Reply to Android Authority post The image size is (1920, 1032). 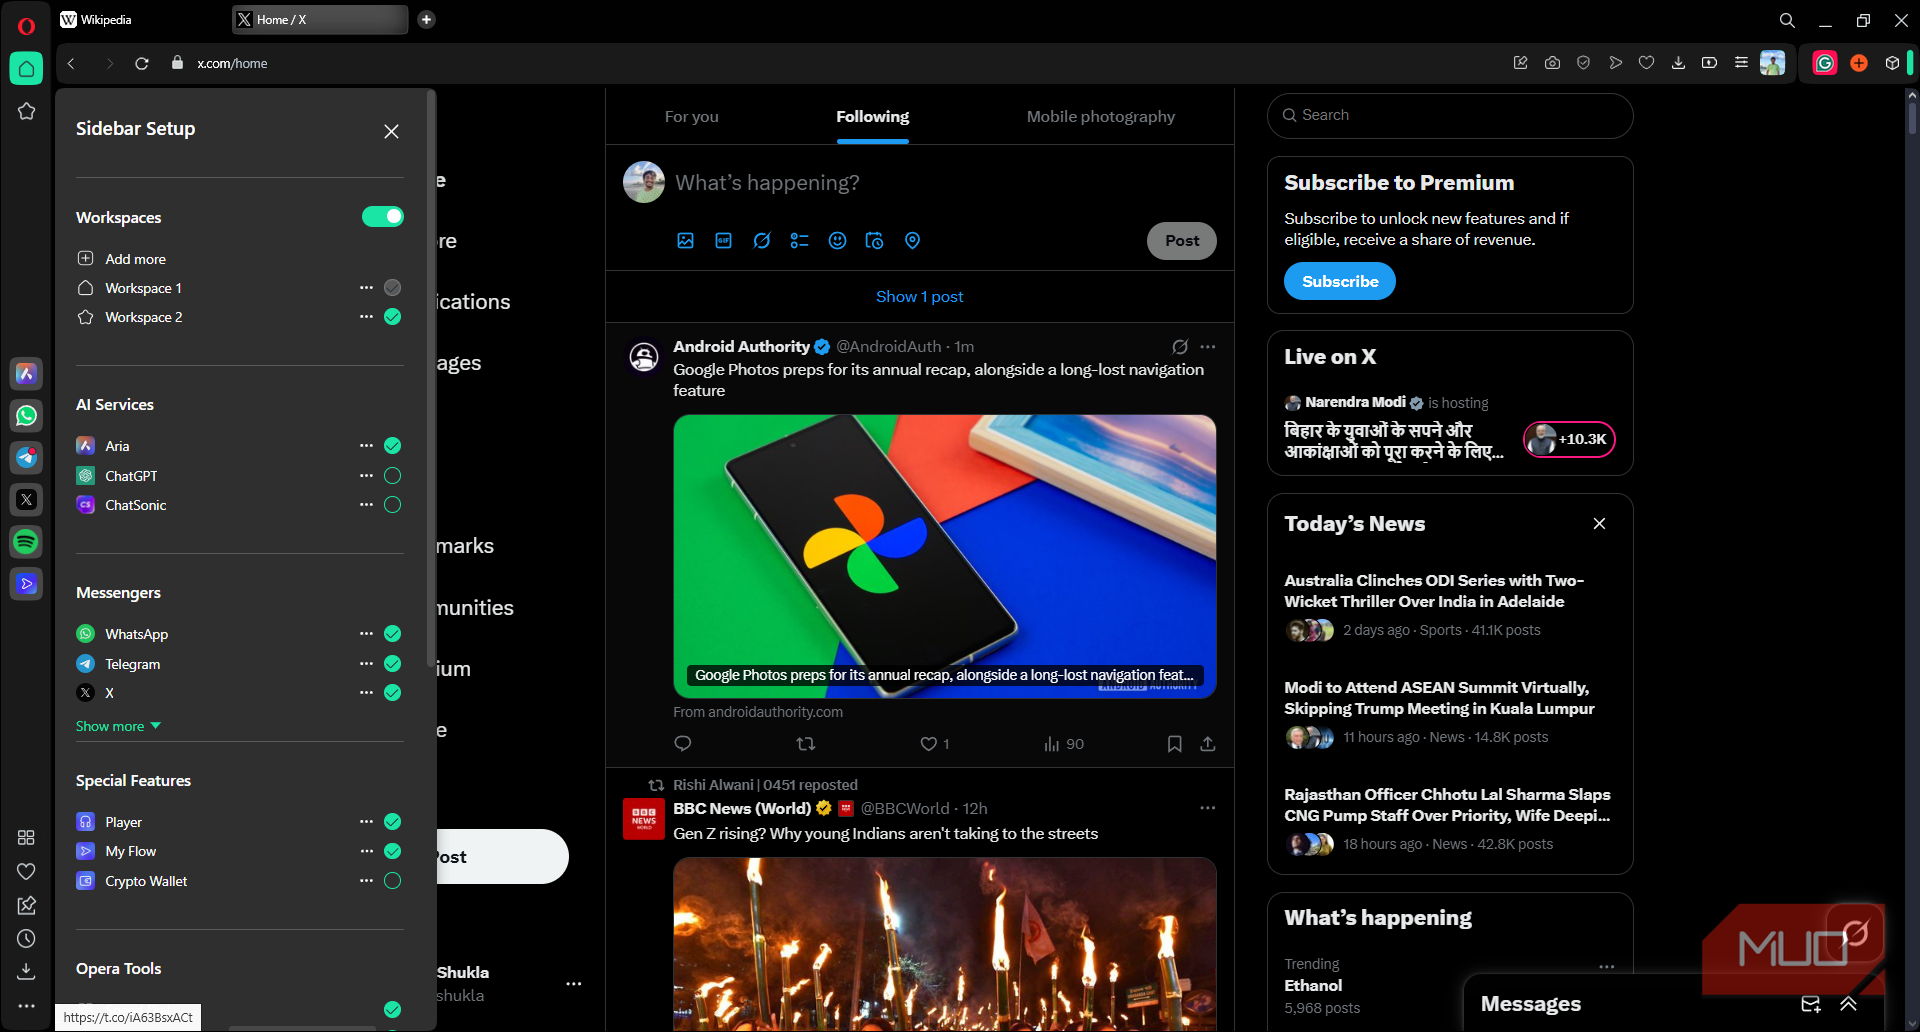683,743
